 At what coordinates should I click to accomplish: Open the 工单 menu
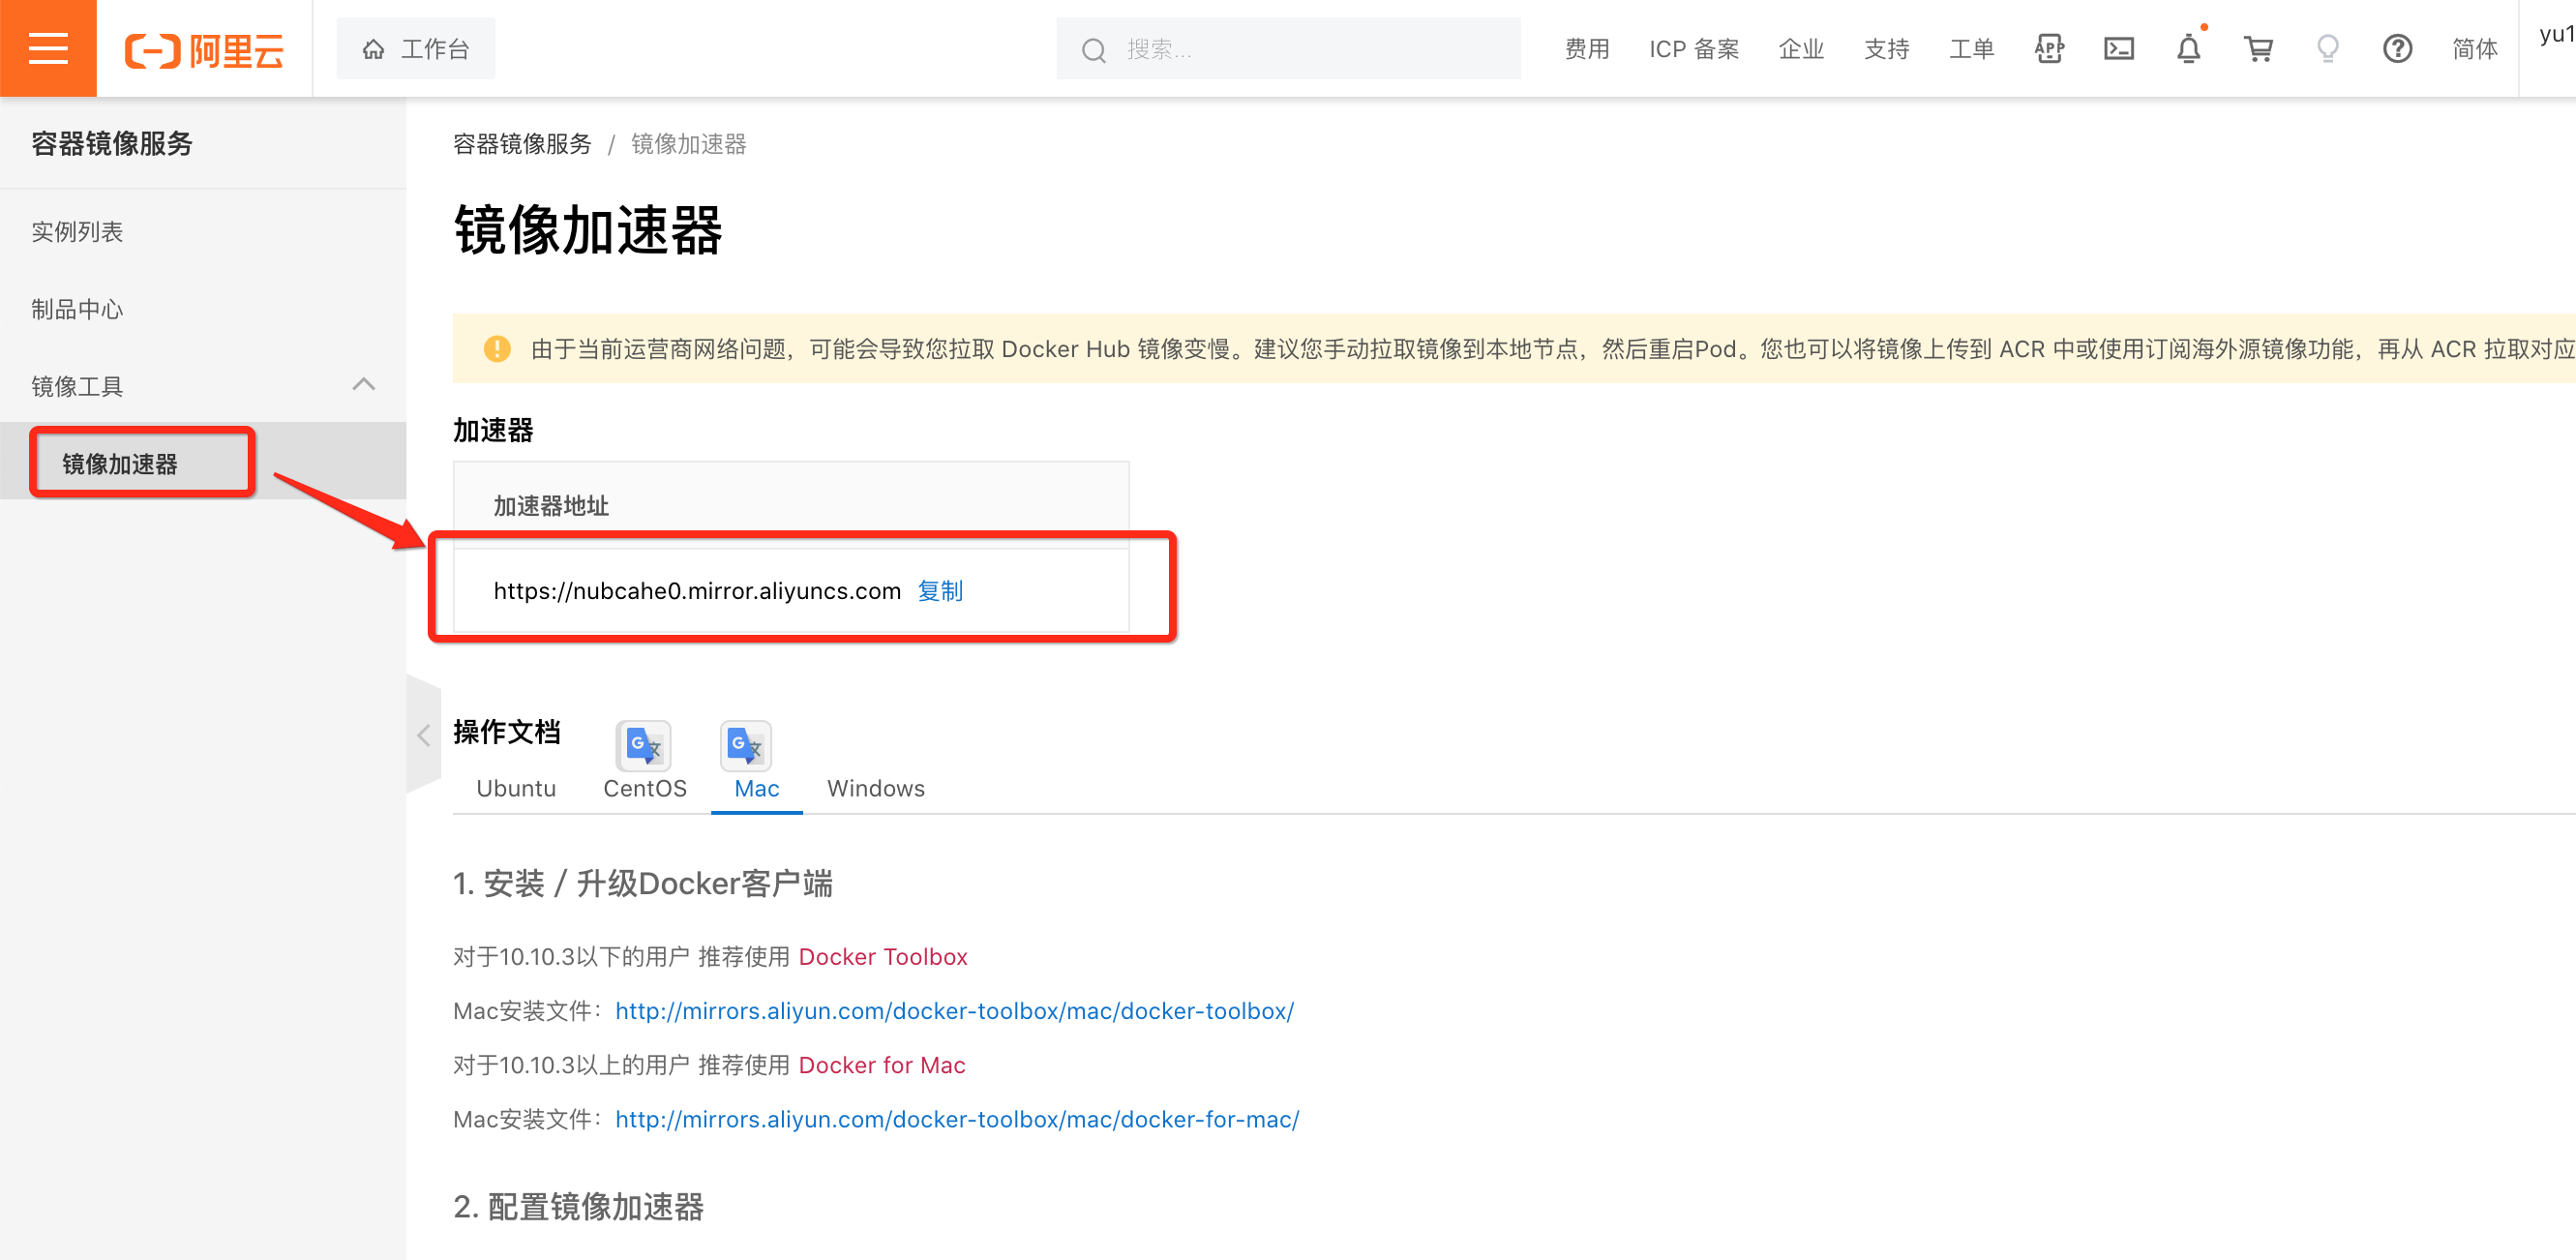pos(1972,49)
